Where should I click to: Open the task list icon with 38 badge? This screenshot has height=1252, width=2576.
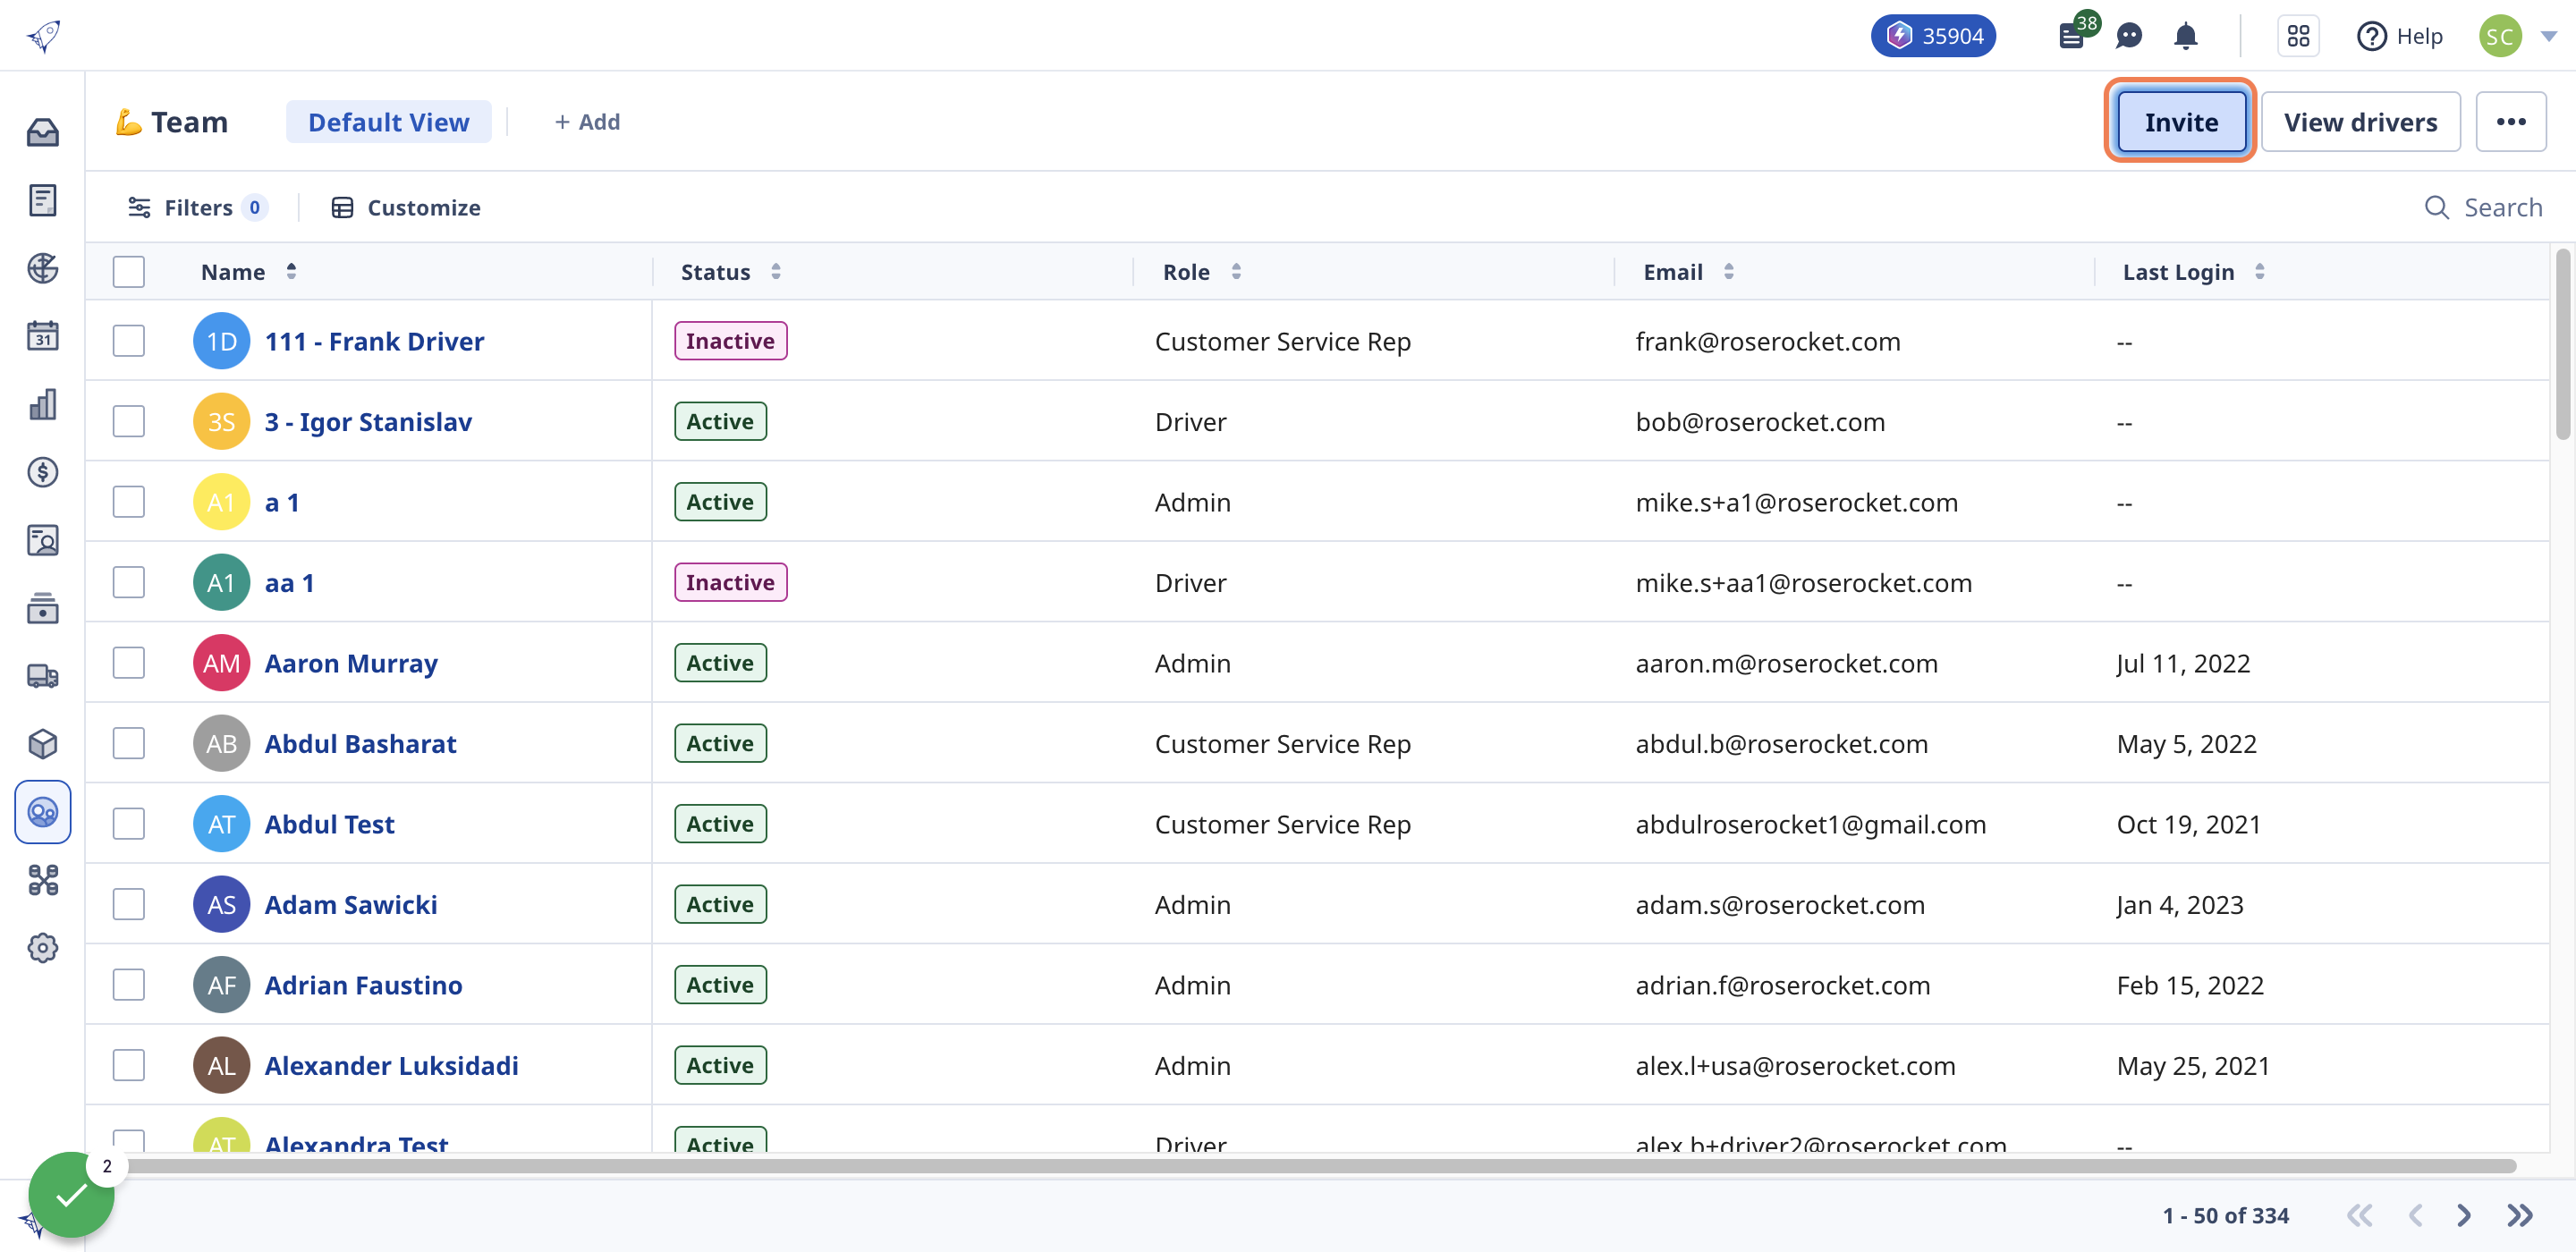[x=2072, y=36]
